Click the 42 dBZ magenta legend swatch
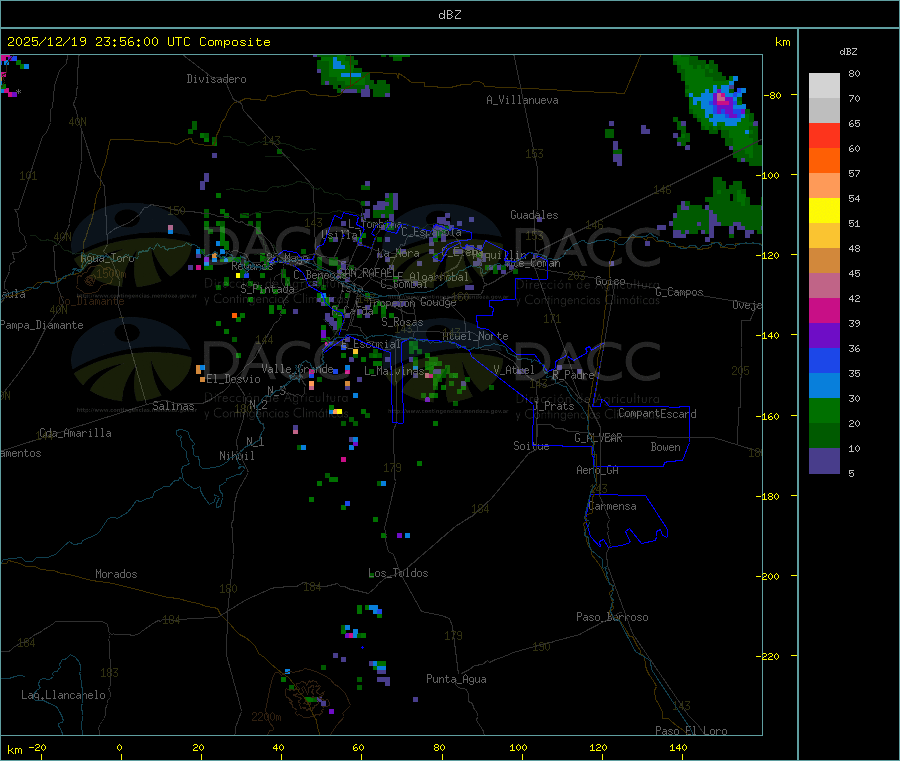 (x=824, y=310)
